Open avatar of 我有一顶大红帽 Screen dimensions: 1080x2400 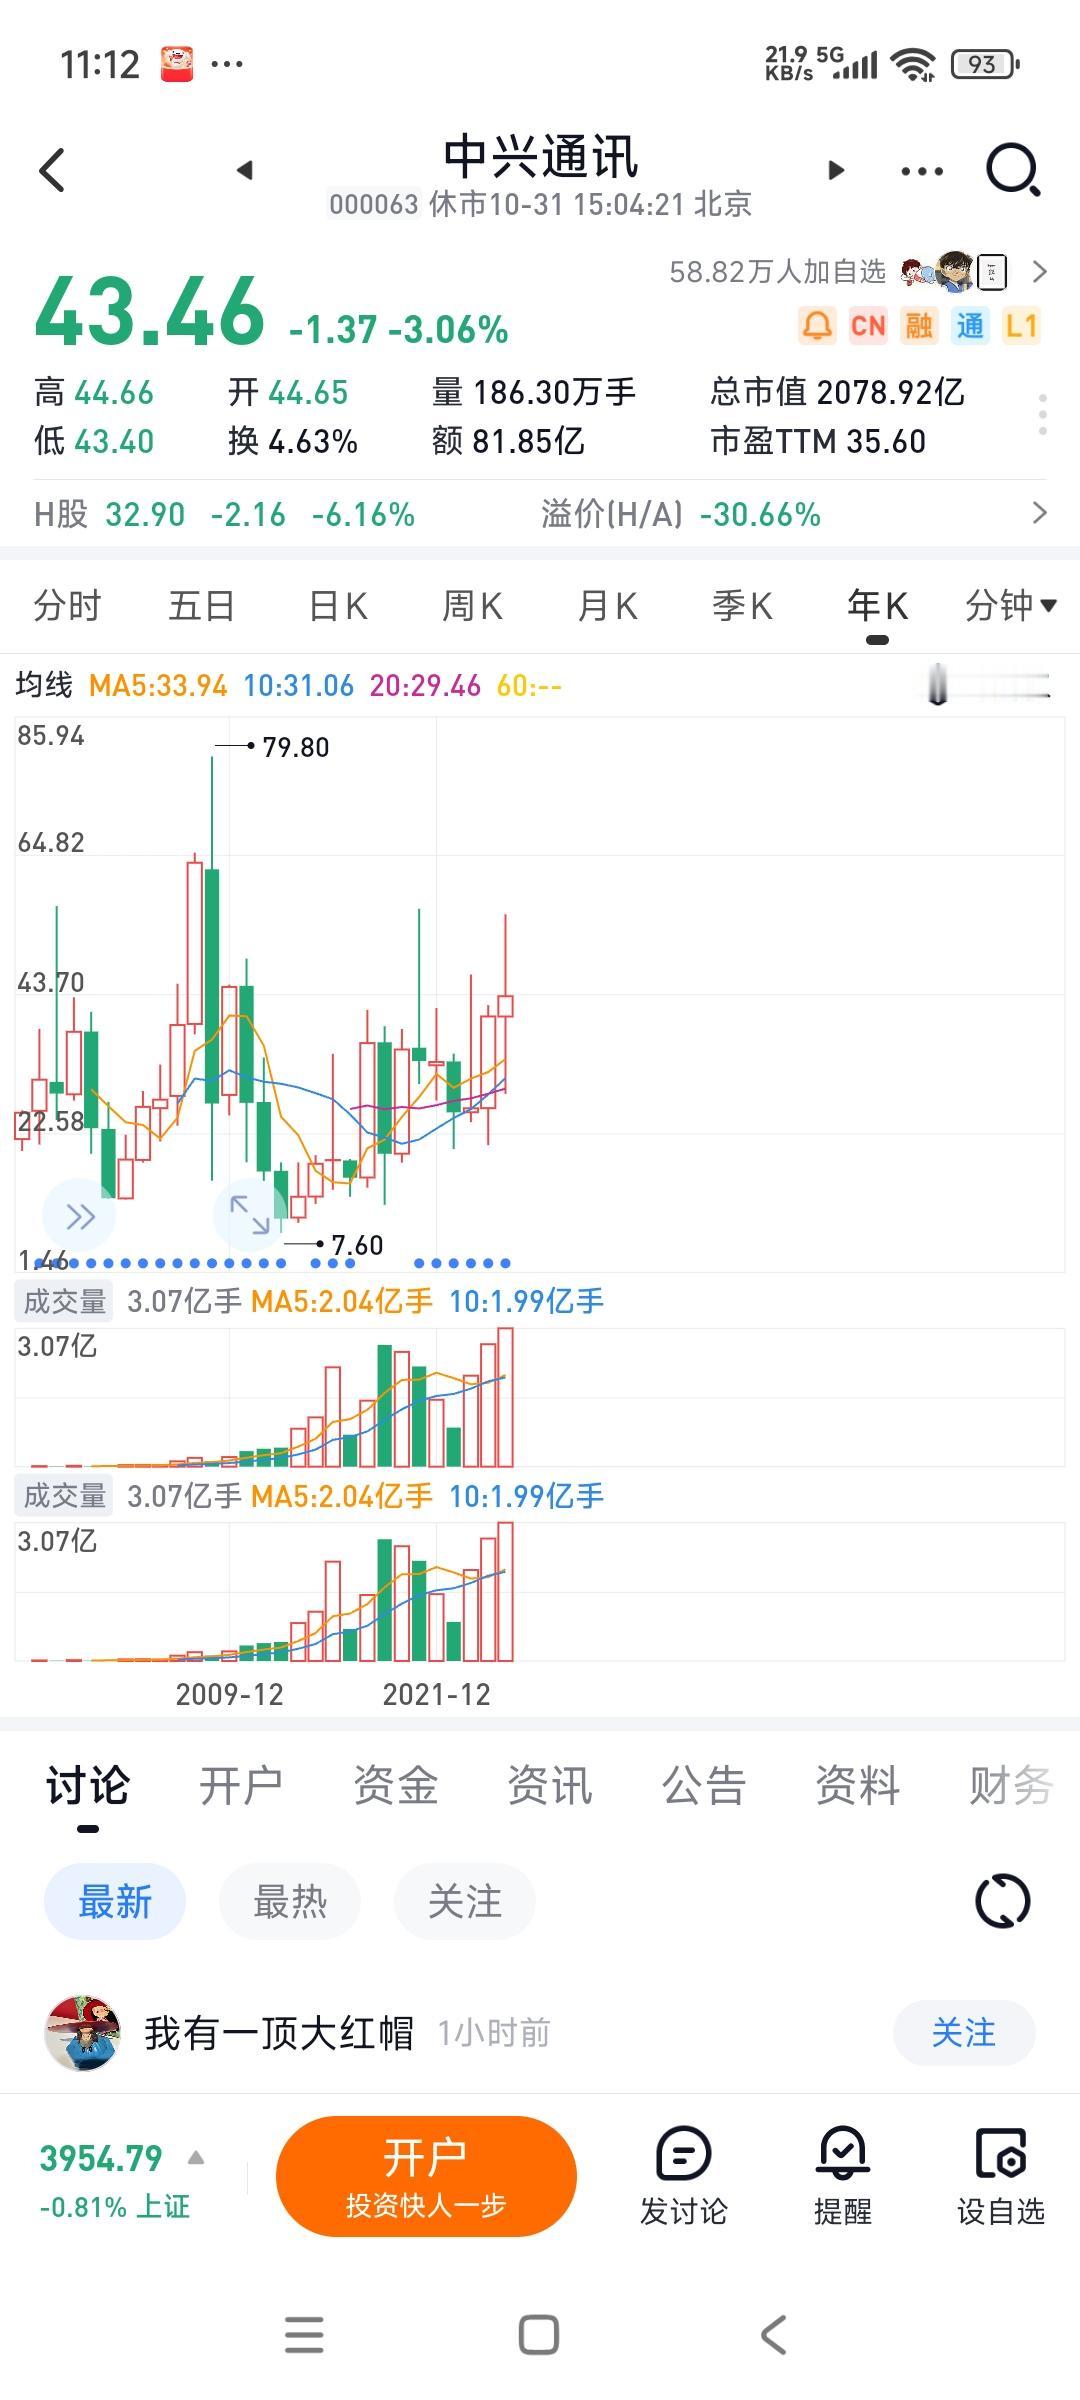(x=82, y=2033)
